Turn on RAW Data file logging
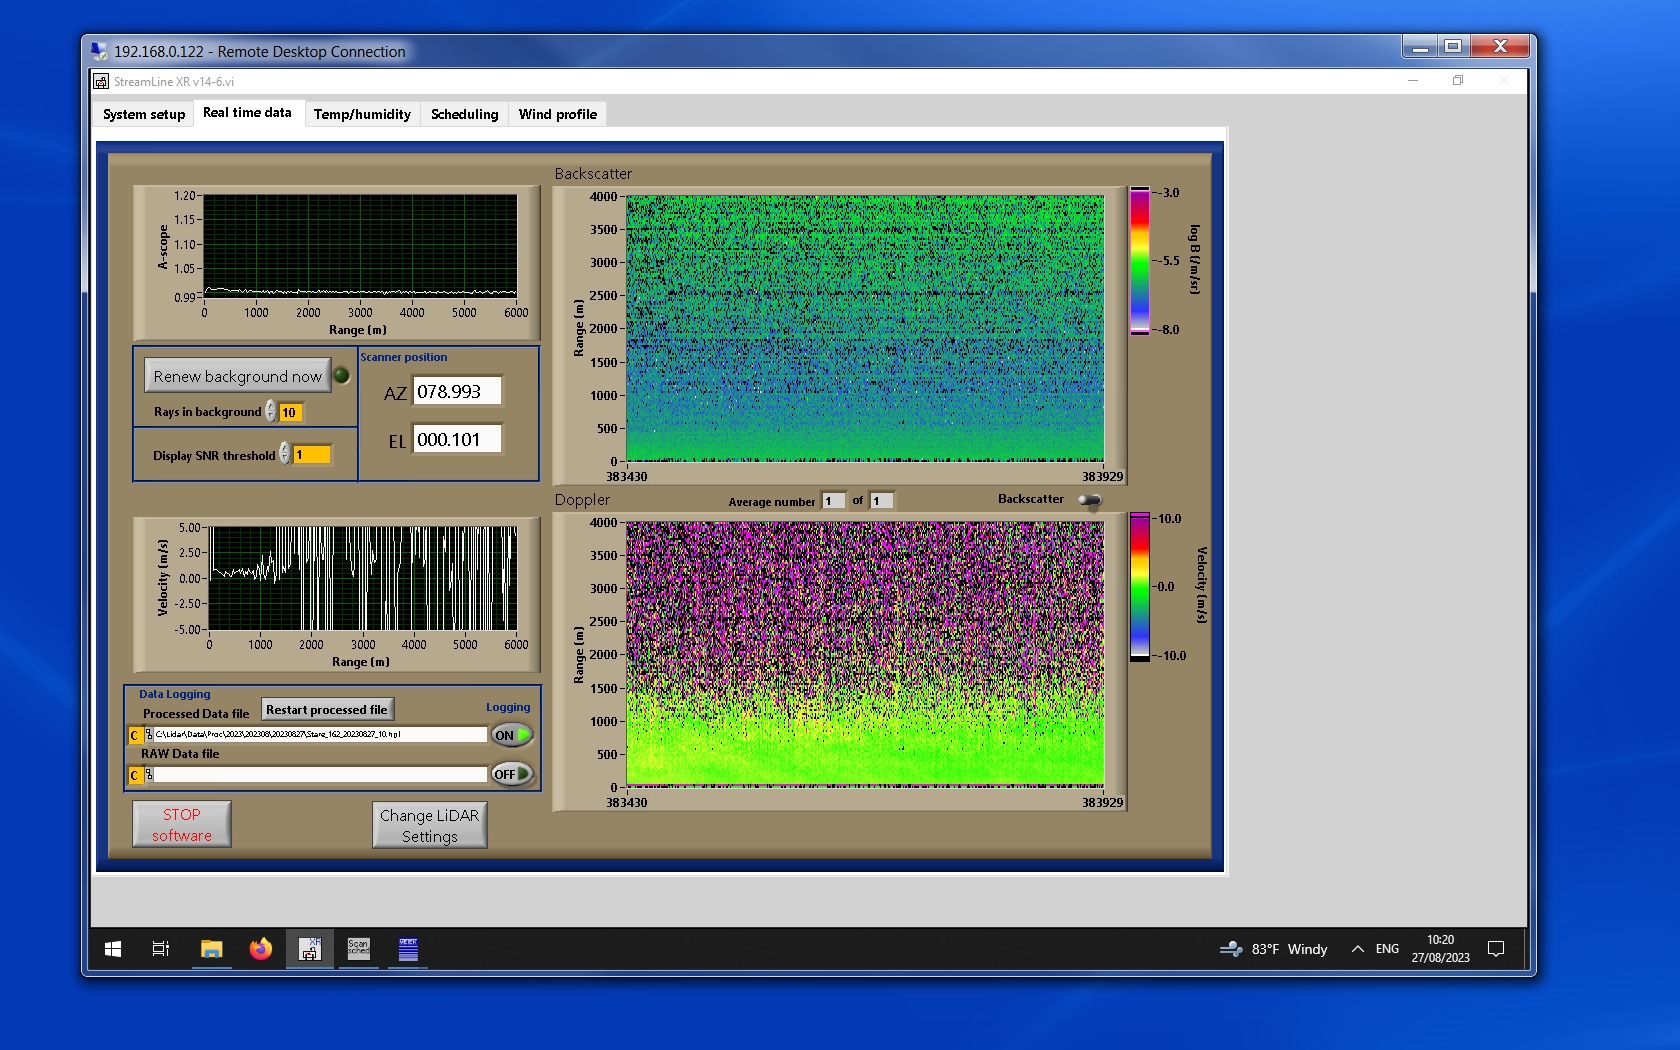Viewport: 1680px width, 1050px height. tap(511, 774)
